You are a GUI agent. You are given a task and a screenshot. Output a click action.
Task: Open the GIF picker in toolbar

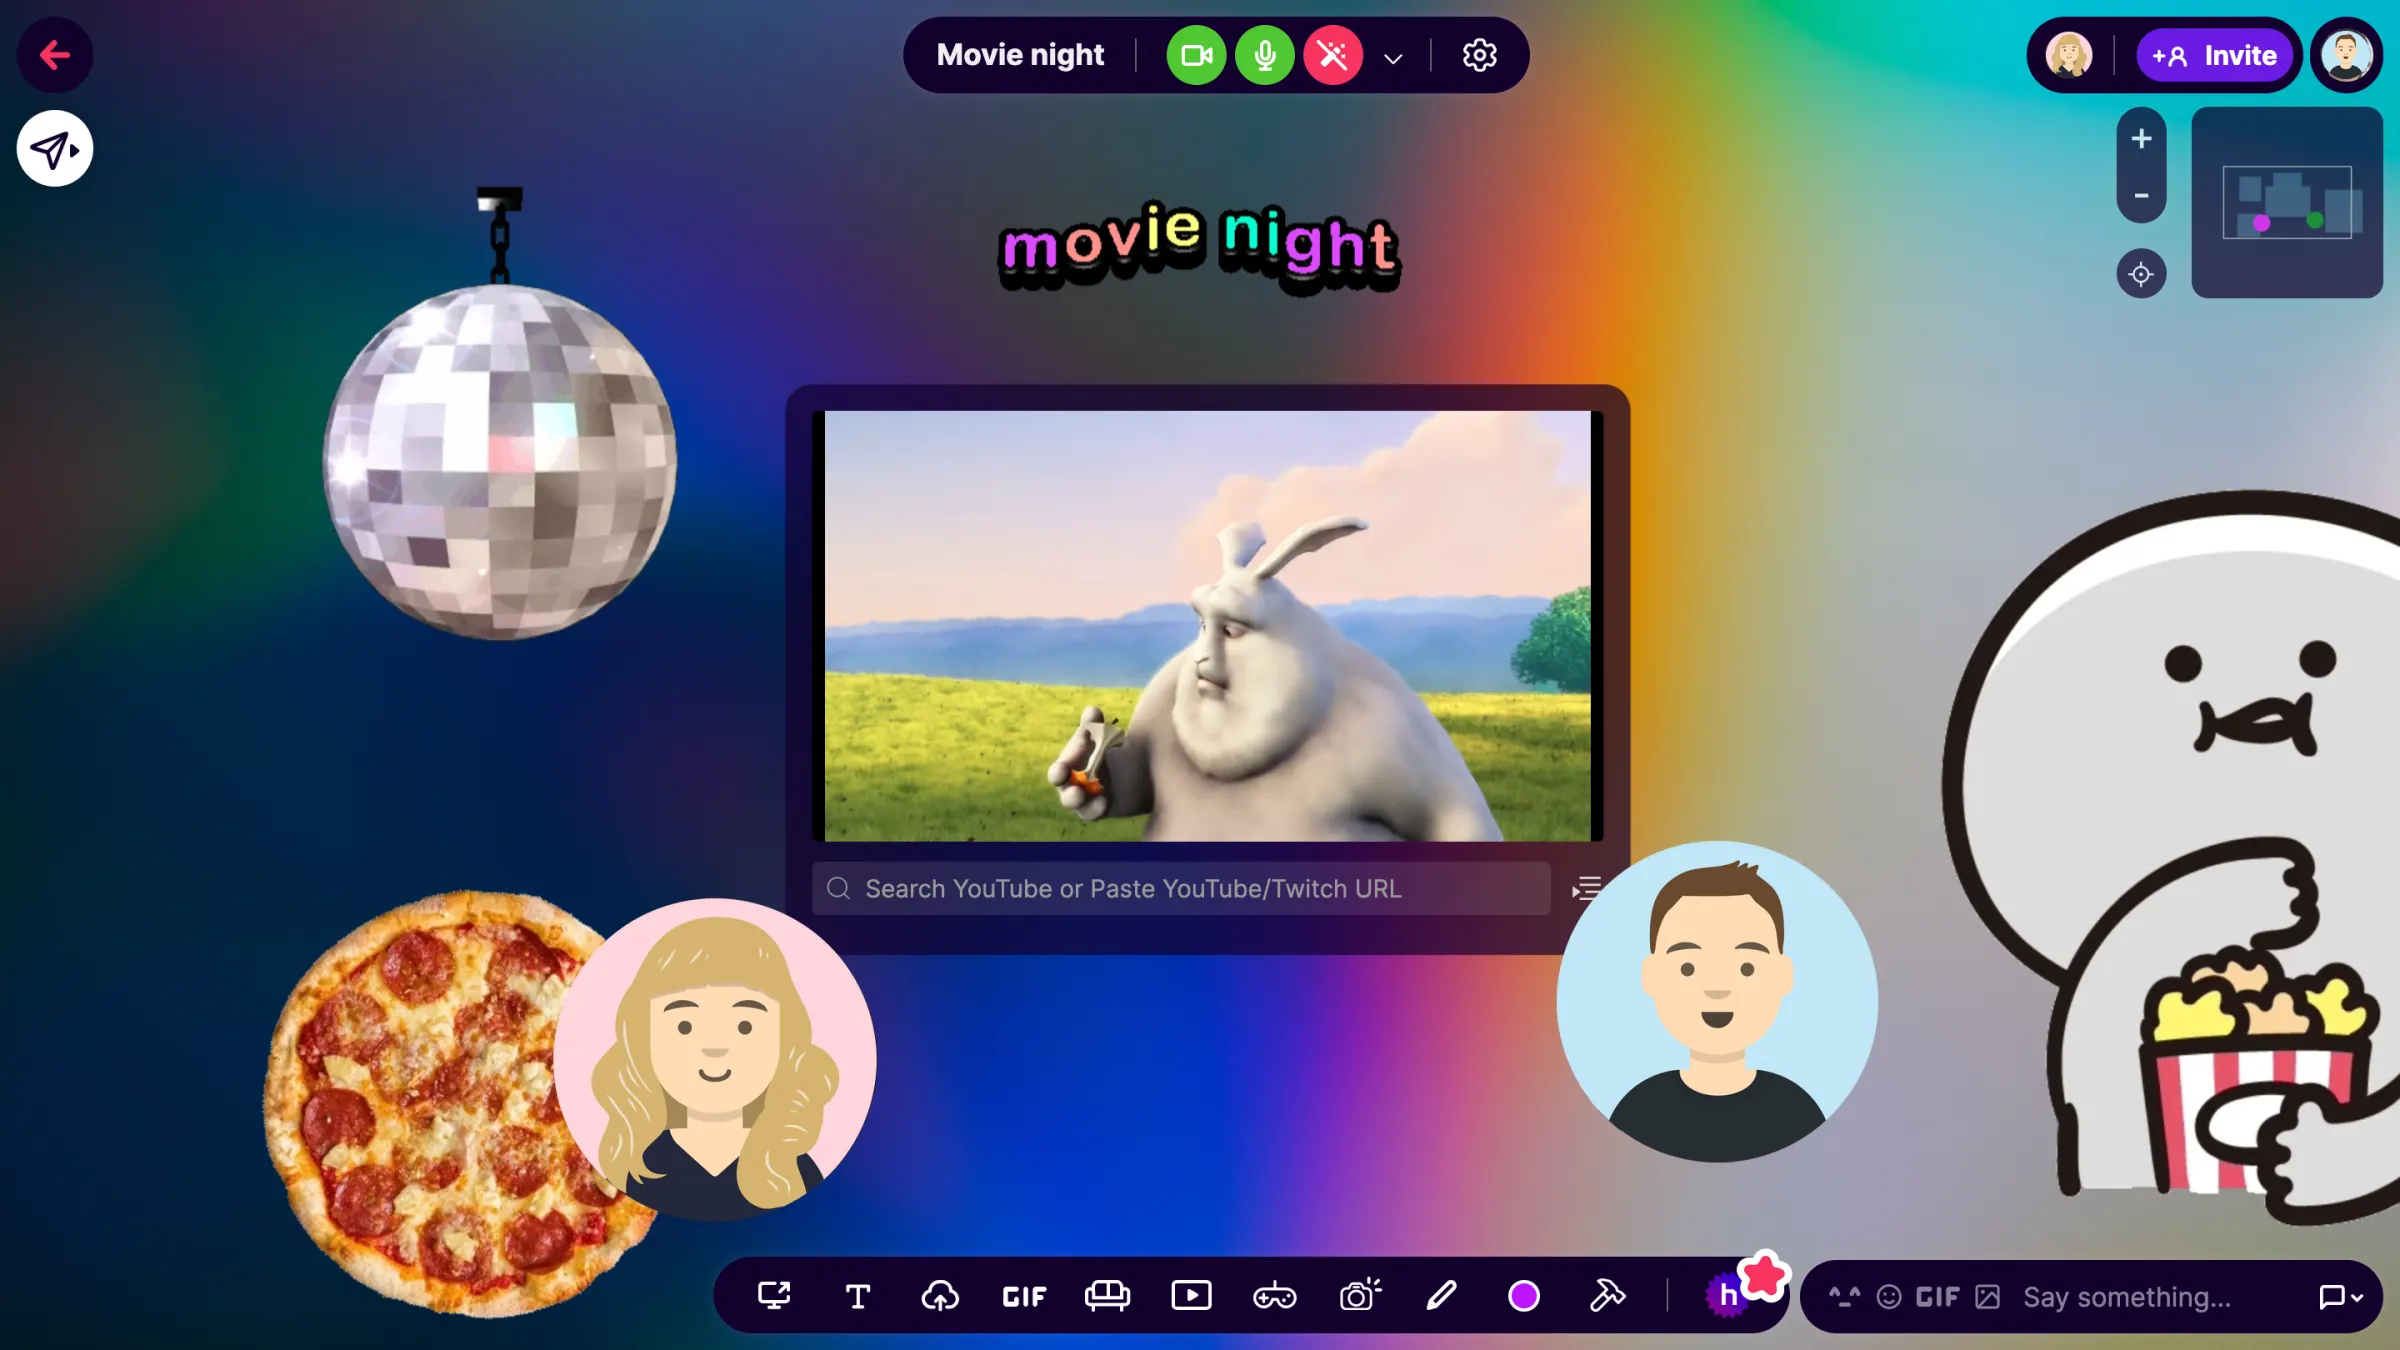1024,1297
